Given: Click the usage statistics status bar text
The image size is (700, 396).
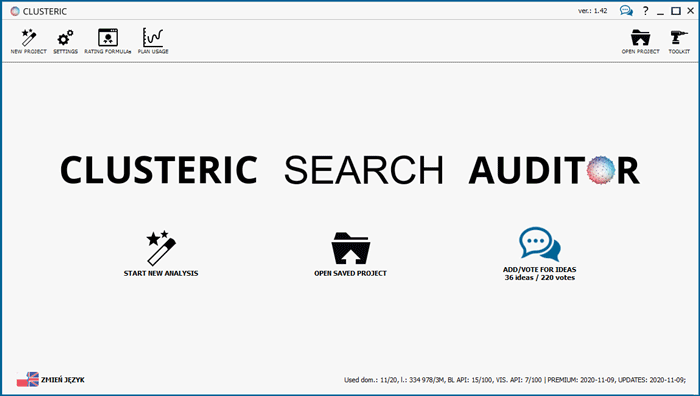Looking at the screenshot, I should pyautogui.click(x=515, y=380).
